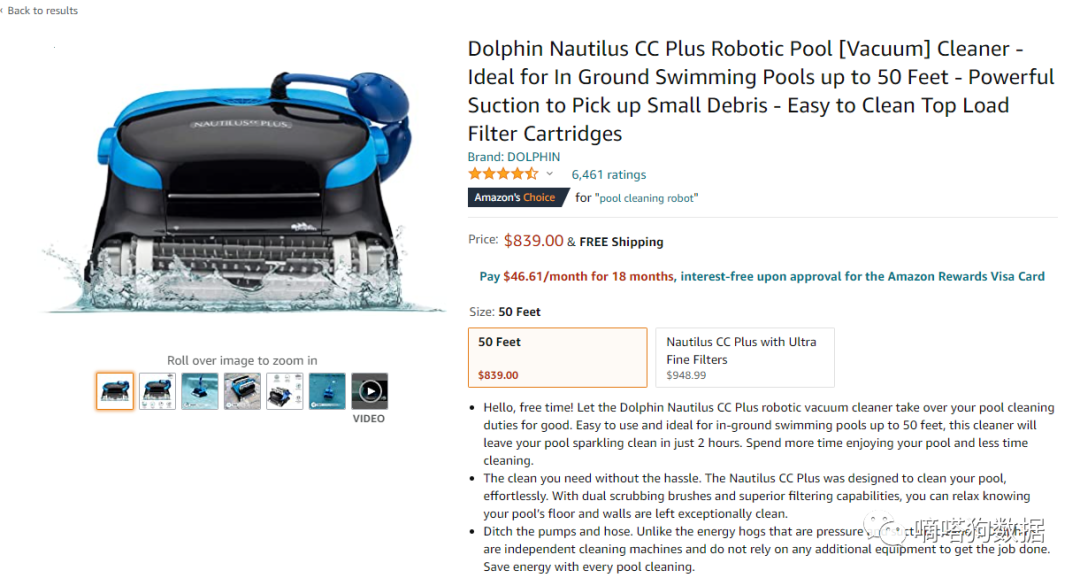Open the 6,461 ratings link
This screenshot has width=1080, height=578.
pyautogui.click(x=609, y=174)
